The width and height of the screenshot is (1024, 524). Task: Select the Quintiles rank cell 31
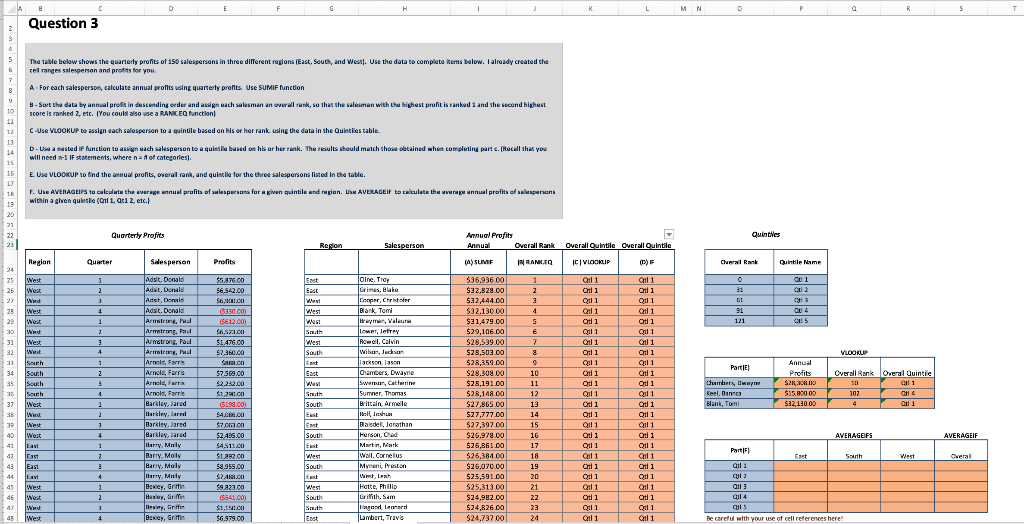[x=739, y=290]
